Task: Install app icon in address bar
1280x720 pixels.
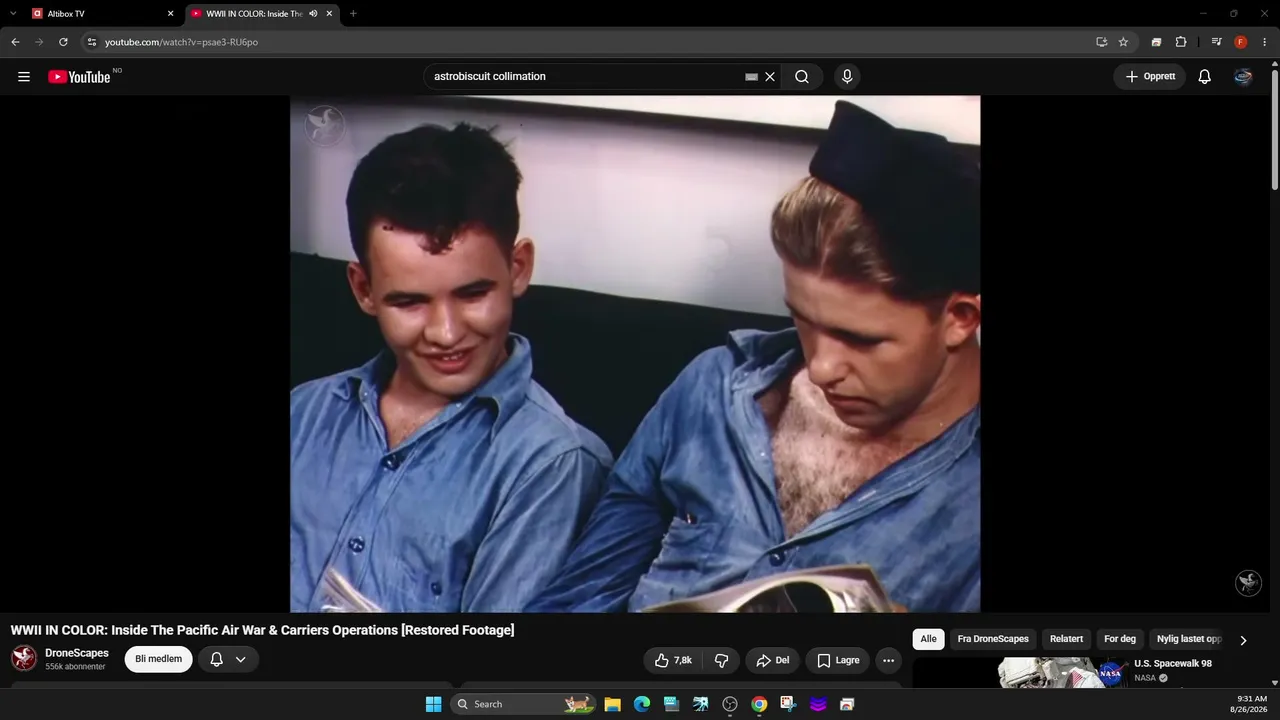Action: [1101, 42]
